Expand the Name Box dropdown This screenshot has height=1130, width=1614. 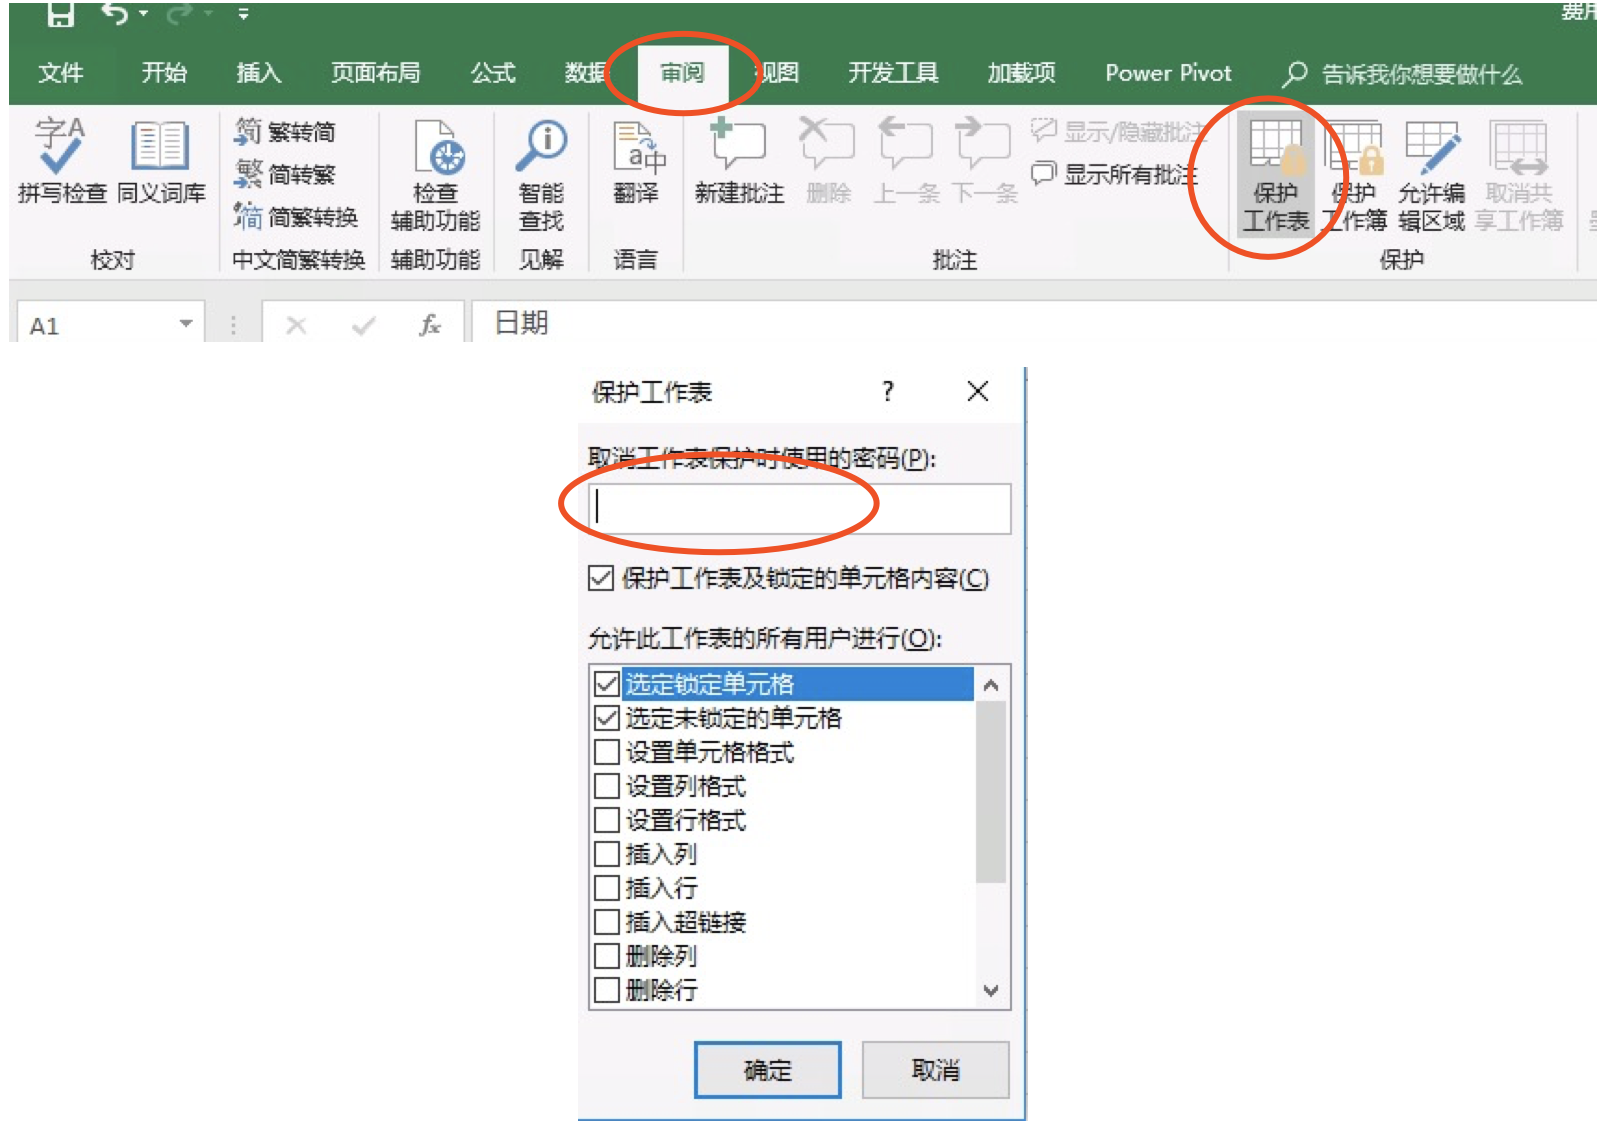pyautogui.click(x=186, y=324)
